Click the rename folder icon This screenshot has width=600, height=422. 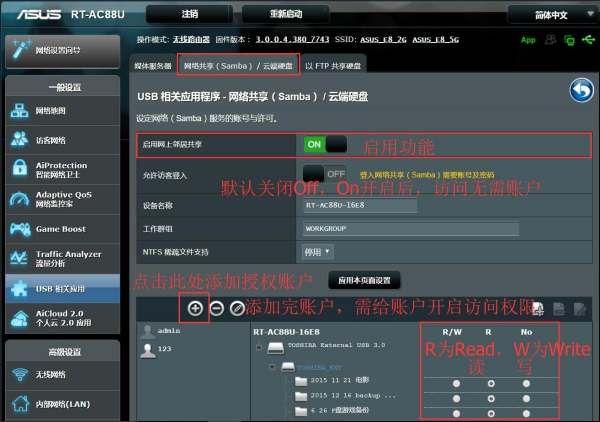point(579,309)
